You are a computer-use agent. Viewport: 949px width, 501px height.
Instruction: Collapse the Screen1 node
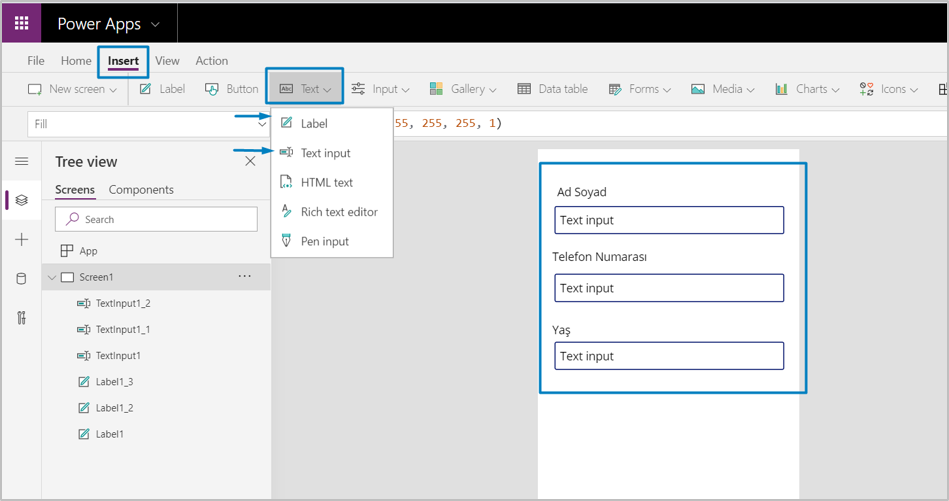coord(52,277)
